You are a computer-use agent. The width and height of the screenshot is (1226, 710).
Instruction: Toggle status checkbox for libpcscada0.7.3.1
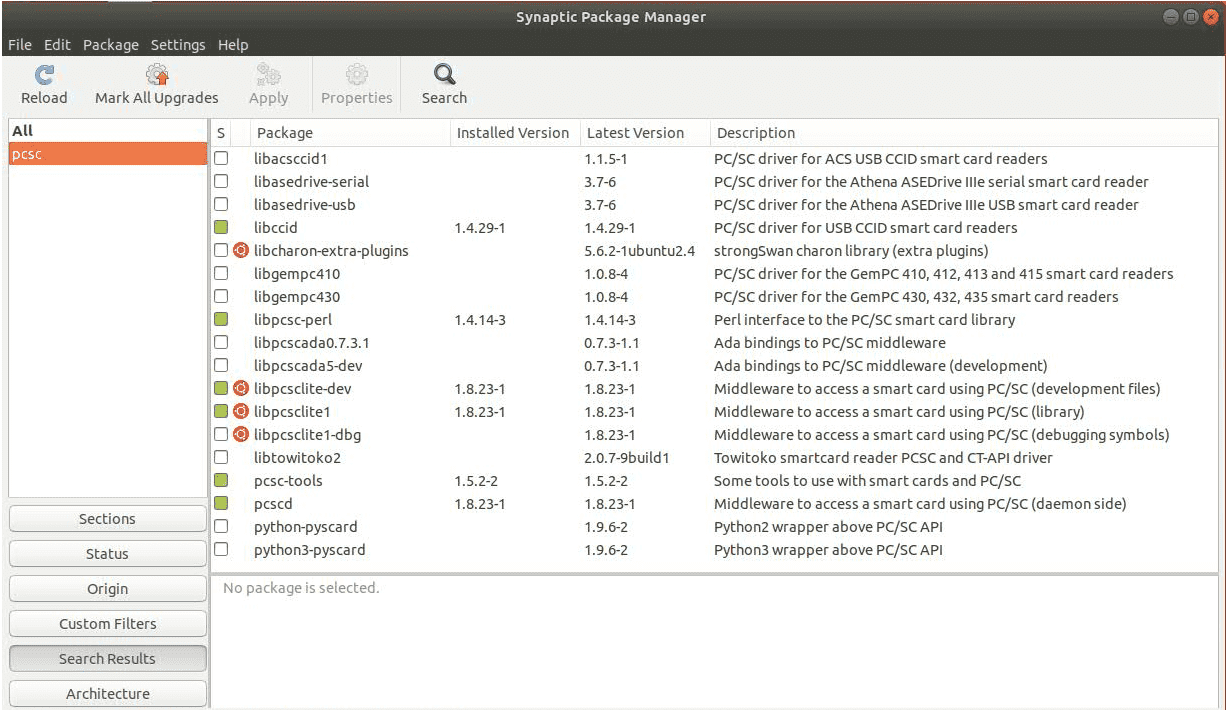[x=221, y=343]
